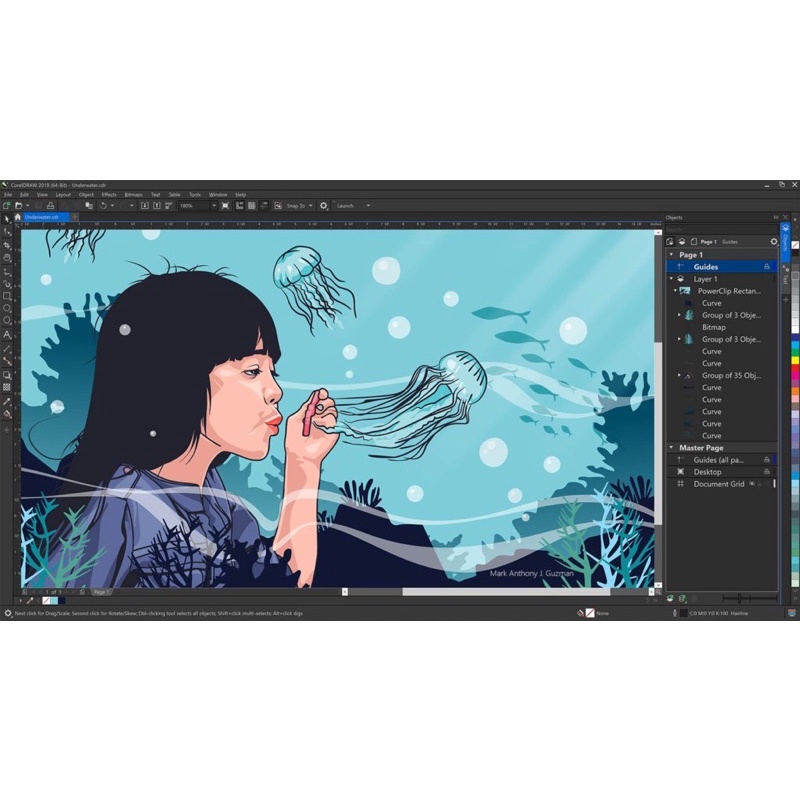This screenshot has width=800, height=800.
Task: Open the Launch dropdown
Action: [368, 206]
